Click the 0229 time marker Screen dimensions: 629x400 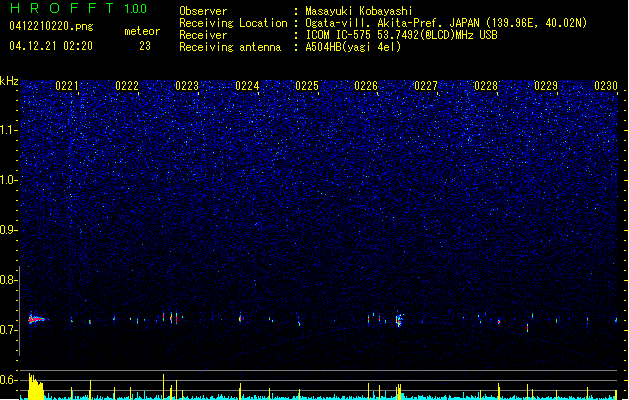coord(546,86)
